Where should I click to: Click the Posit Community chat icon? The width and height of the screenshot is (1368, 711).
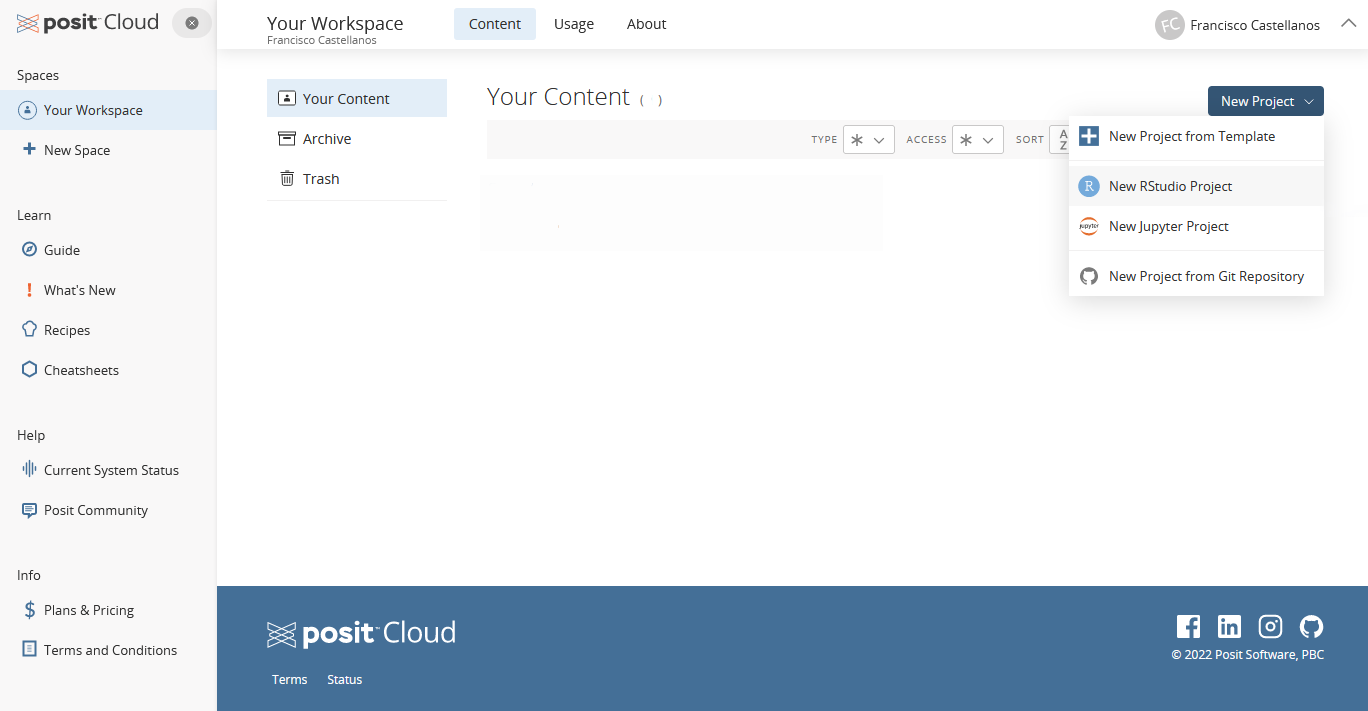click(29, 510)
